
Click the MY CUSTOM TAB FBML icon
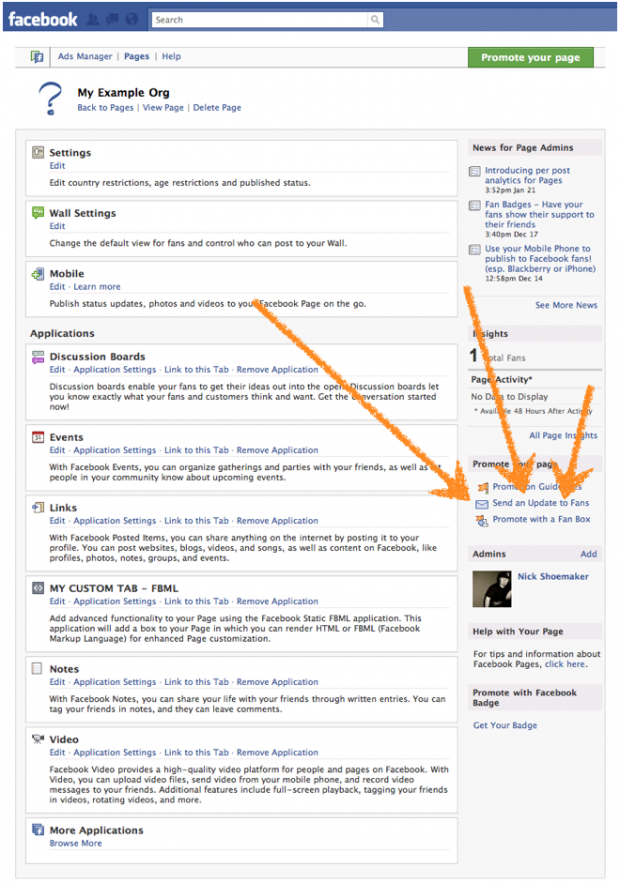(x=38, y=588)
